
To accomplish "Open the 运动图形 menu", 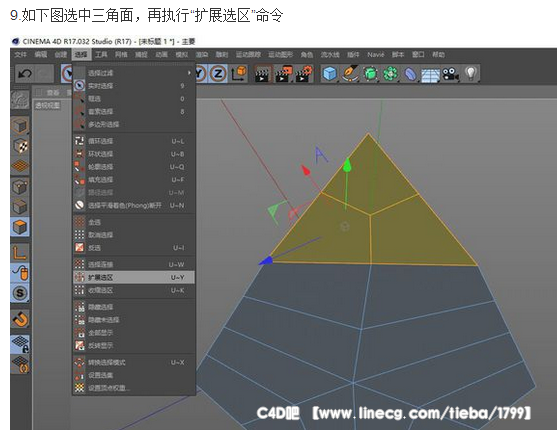I will (281, 54).
